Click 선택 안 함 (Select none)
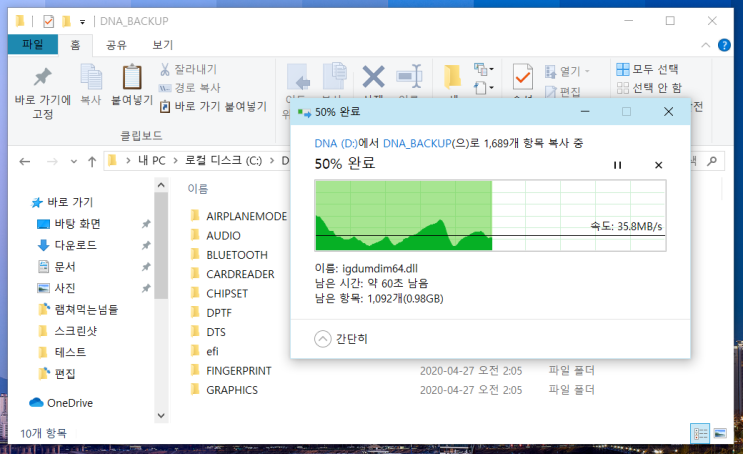 (x=649, y=88)
